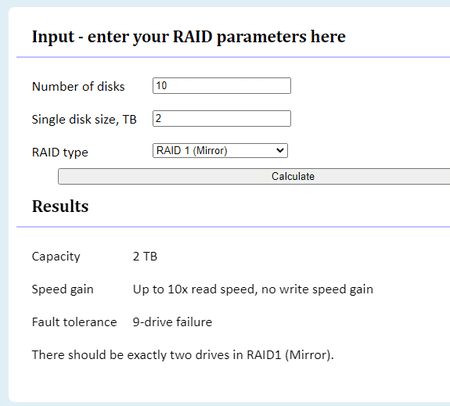
Task: Click the Results heading
Action: [60, 206]
